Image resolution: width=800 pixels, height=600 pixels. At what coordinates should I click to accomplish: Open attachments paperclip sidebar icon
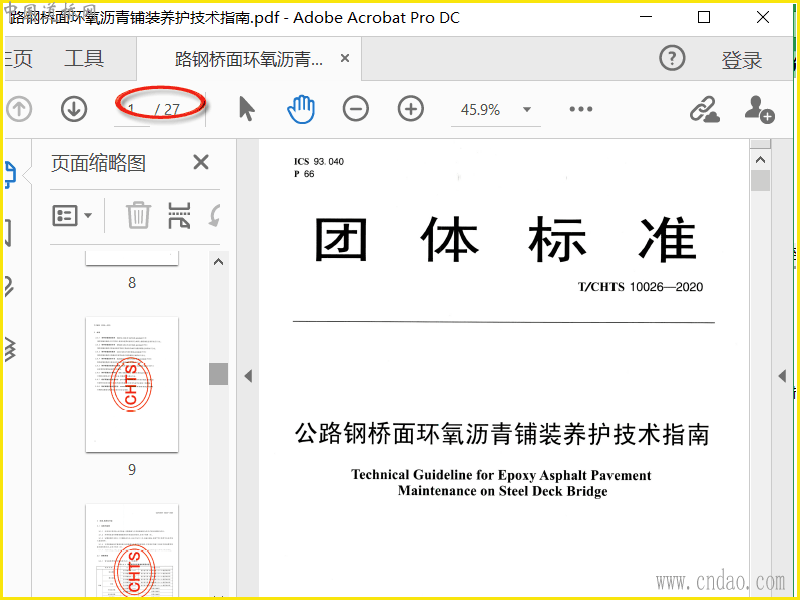[x=9, y=287]
